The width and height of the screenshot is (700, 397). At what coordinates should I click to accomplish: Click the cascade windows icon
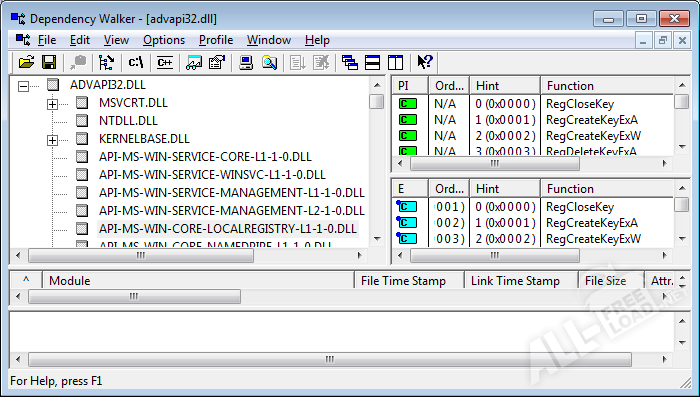coord(349,62)
